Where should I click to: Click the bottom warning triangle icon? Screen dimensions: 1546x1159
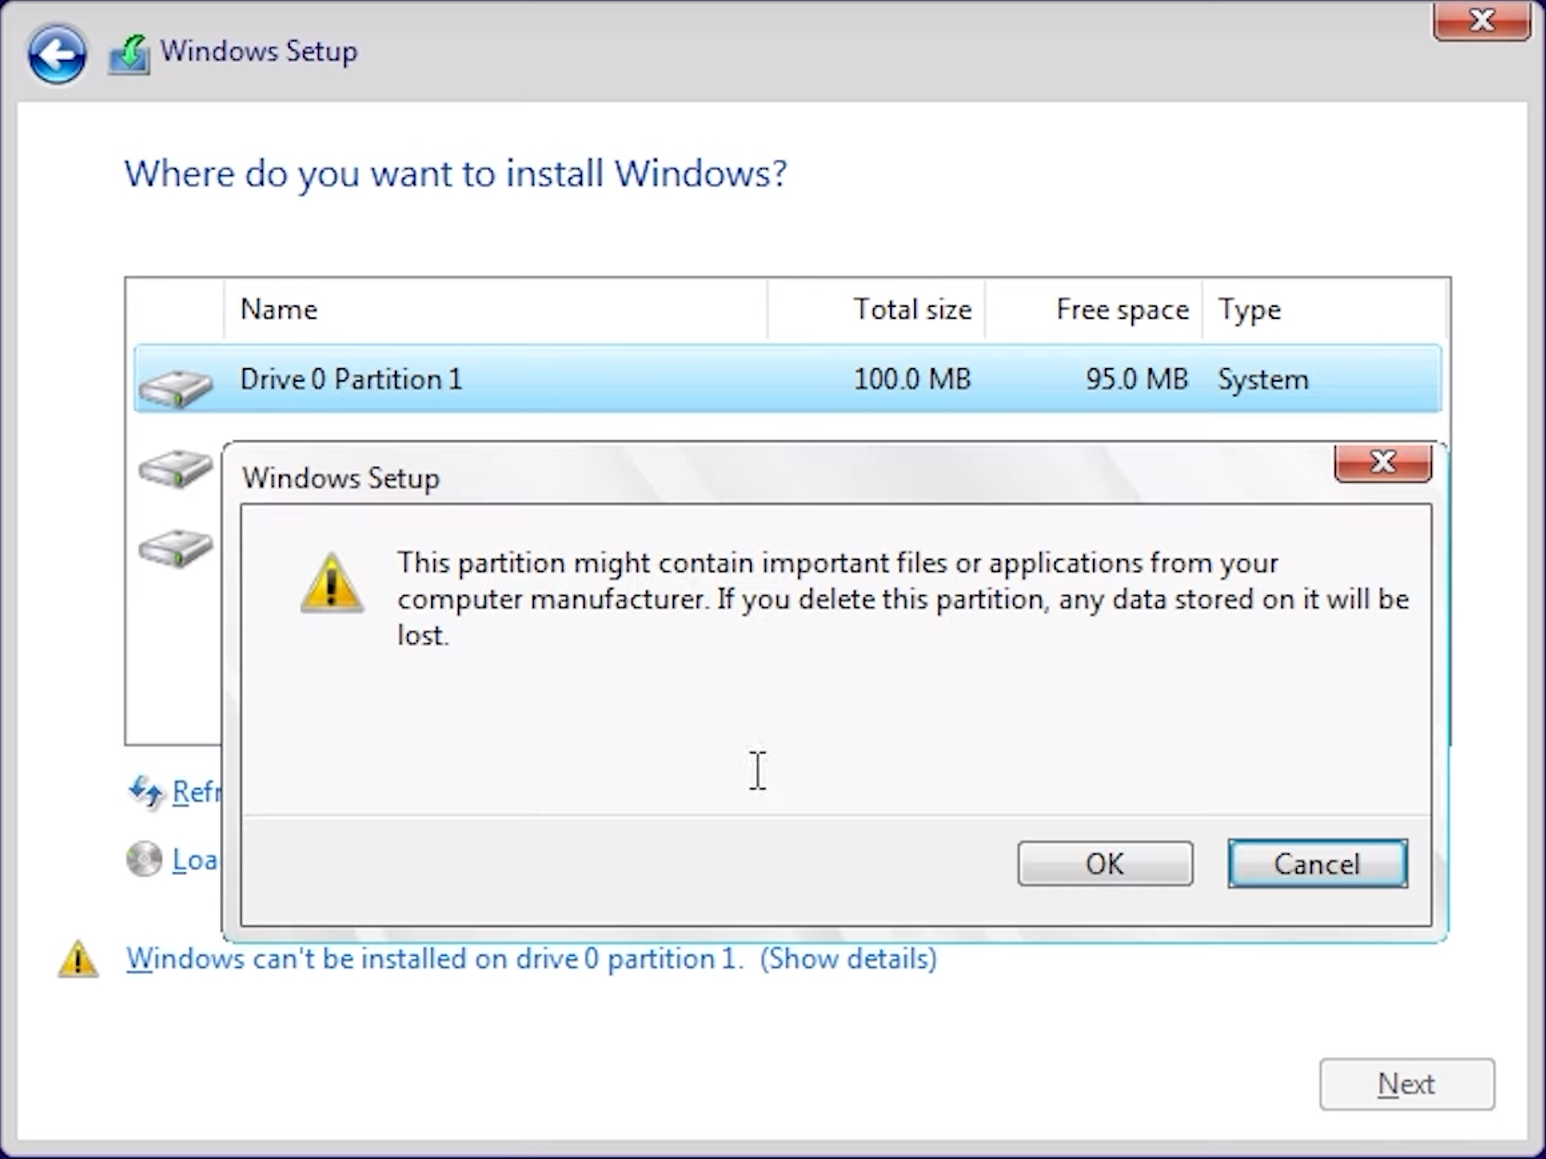tap(78, 959)
